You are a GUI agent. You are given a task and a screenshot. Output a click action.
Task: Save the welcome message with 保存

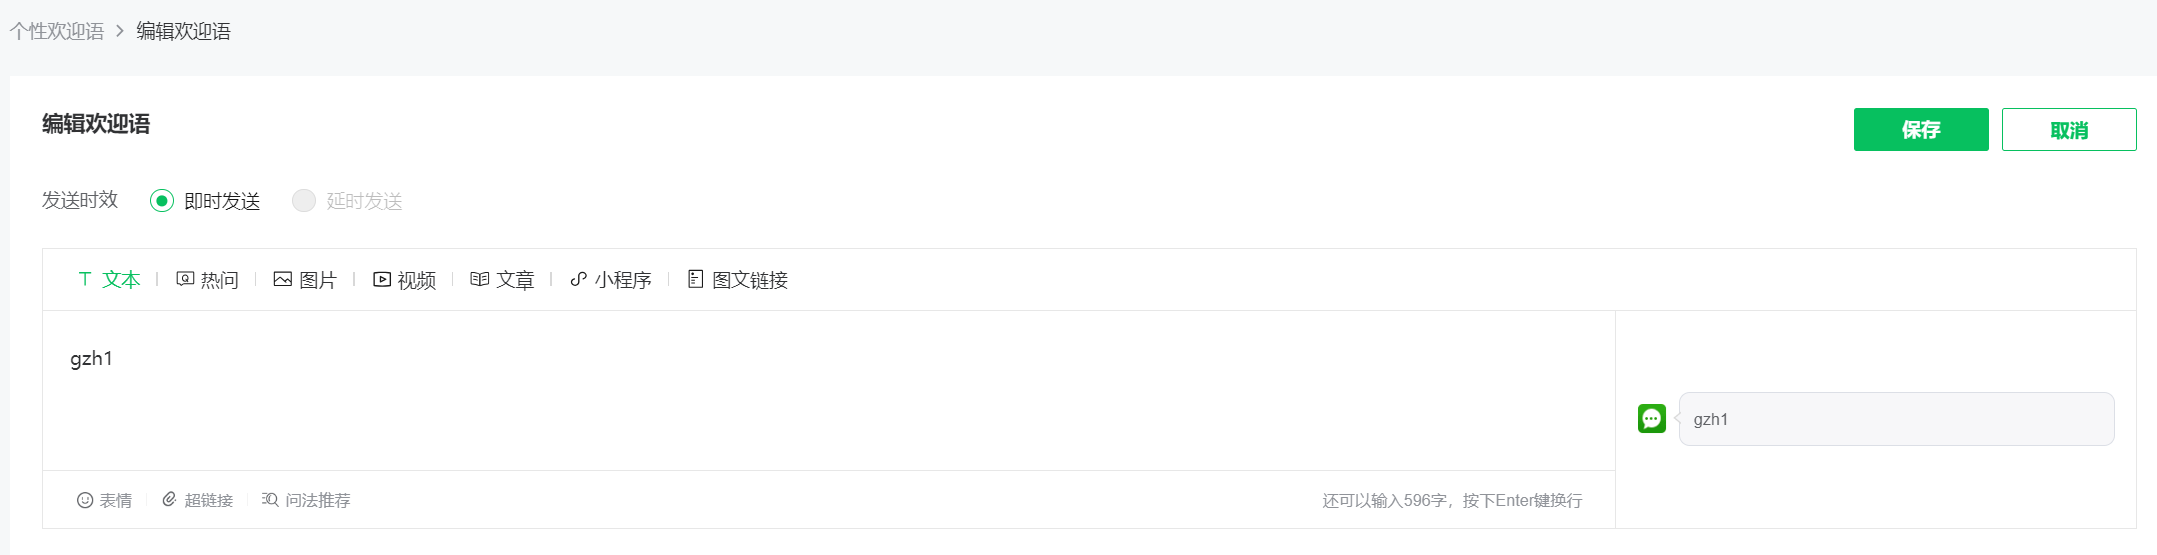tap(1920, 130)
